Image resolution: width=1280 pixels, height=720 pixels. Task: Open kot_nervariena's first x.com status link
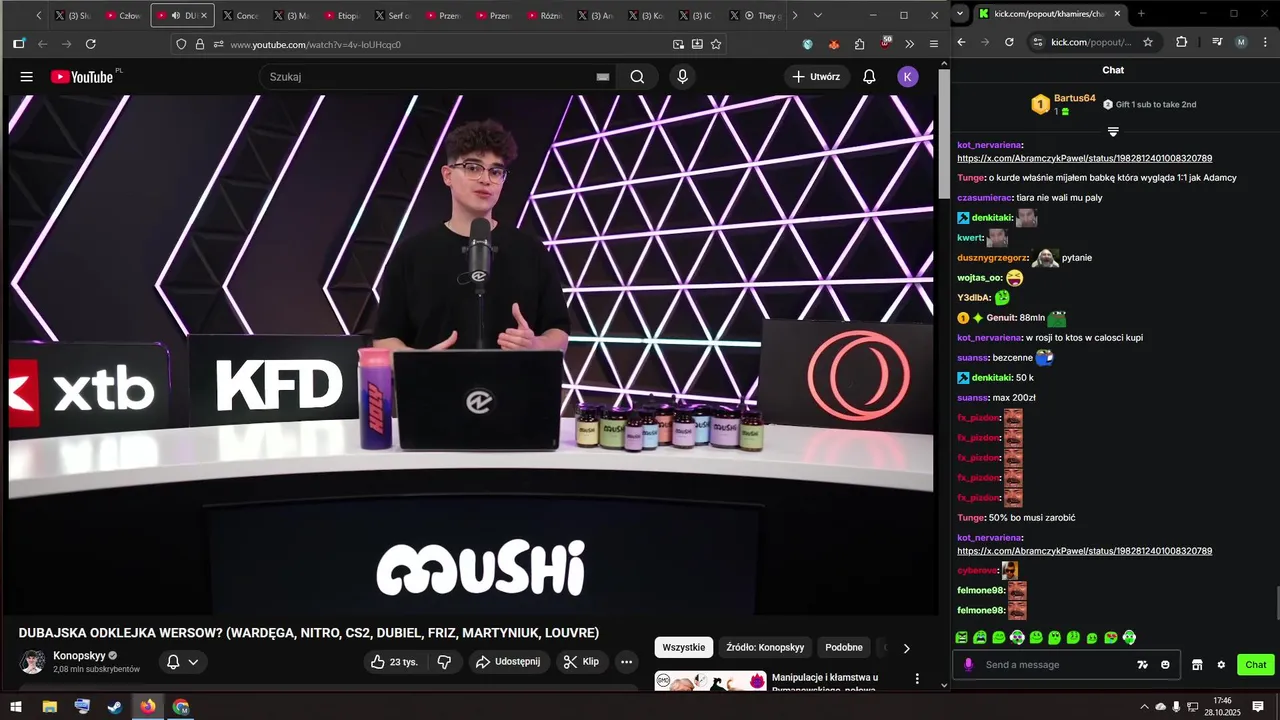tap(1085, 158)
